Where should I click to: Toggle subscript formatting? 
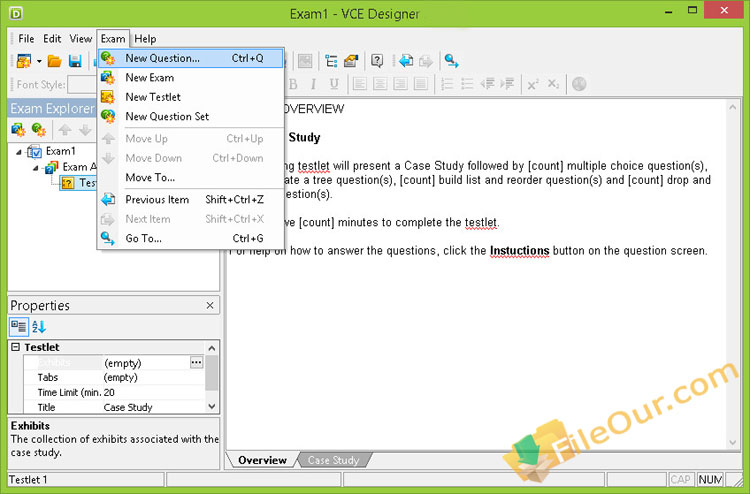click(x=553, y=84)
